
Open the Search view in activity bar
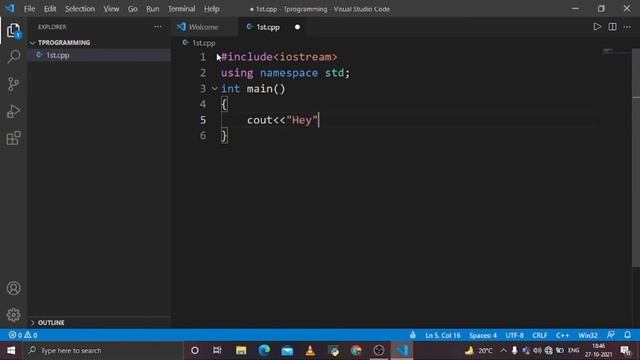click(13, 57)
